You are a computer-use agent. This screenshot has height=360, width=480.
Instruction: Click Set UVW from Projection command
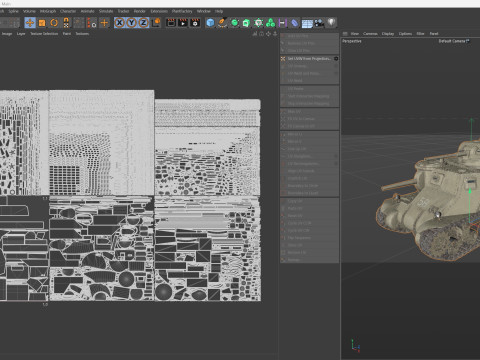[x=309, y=59]
